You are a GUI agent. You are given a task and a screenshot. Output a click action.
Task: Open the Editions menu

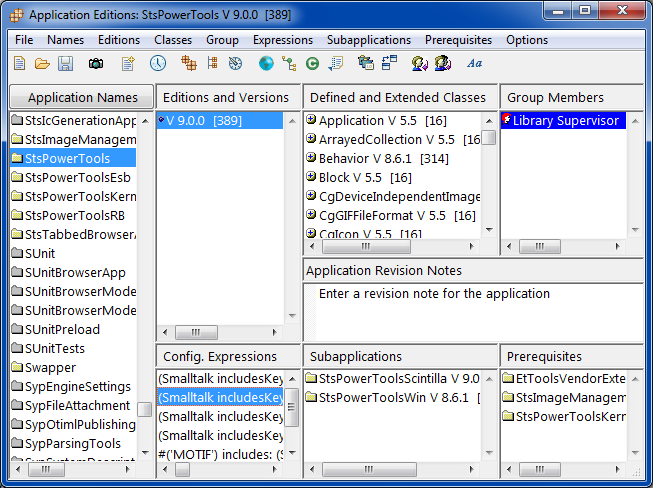119,40
